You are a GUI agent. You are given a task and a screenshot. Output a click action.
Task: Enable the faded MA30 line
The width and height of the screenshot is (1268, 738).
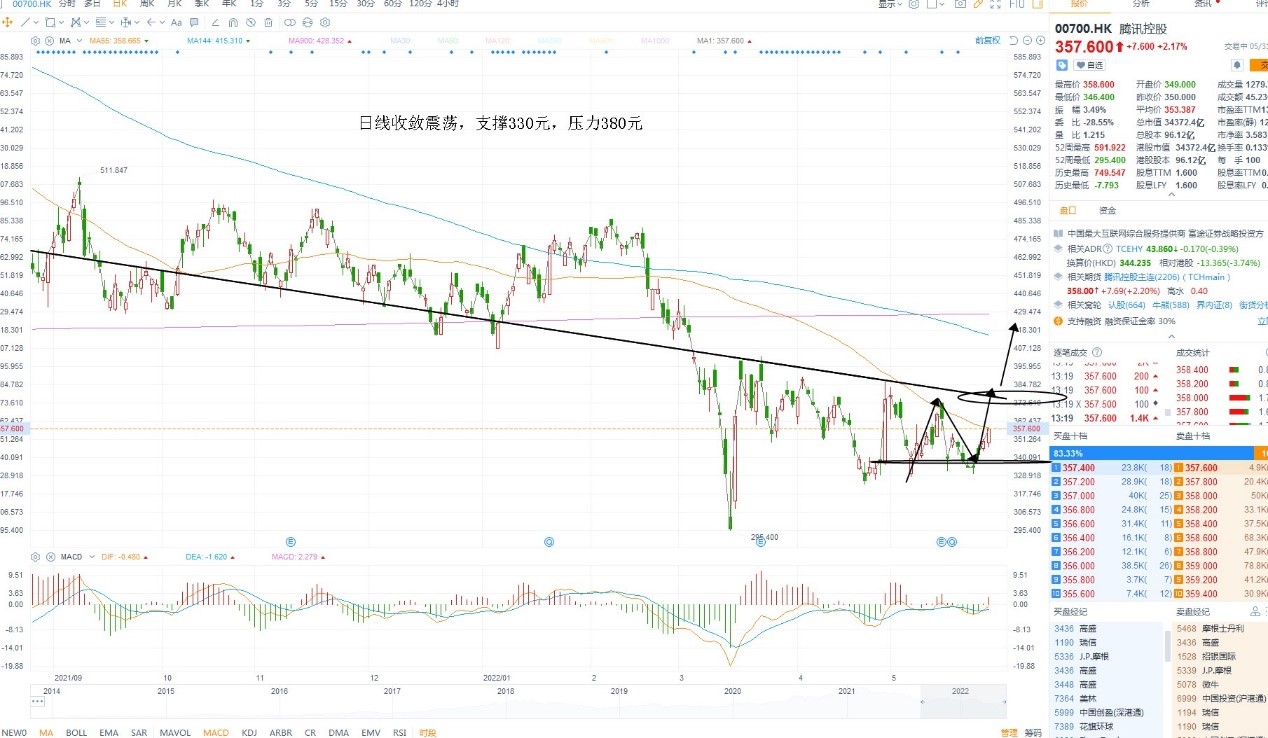click(x=400, y=41)
